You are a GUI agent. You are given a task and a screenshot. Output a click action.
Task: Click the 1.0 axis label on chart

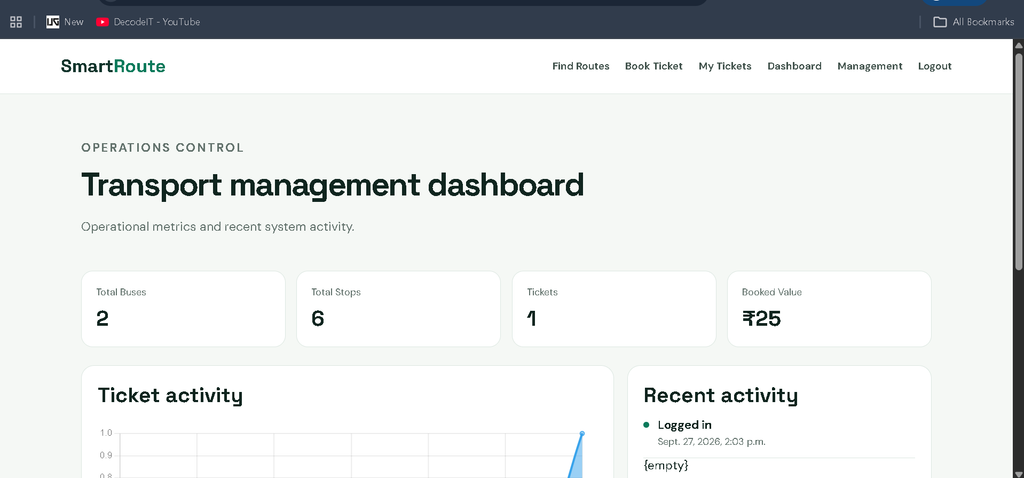pyautogui.click(x=106, y=433)
